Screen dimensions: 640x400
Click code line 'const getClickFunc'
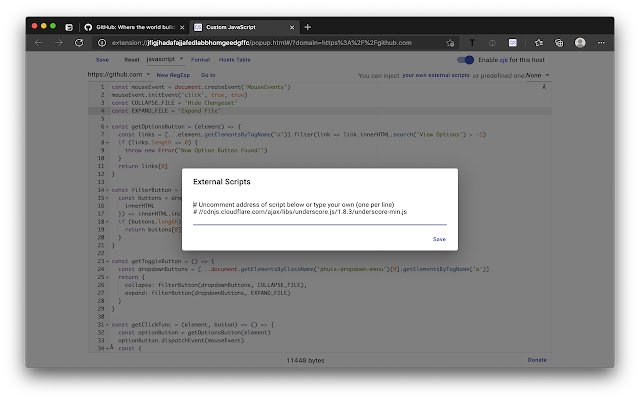(x=193, y=324)
